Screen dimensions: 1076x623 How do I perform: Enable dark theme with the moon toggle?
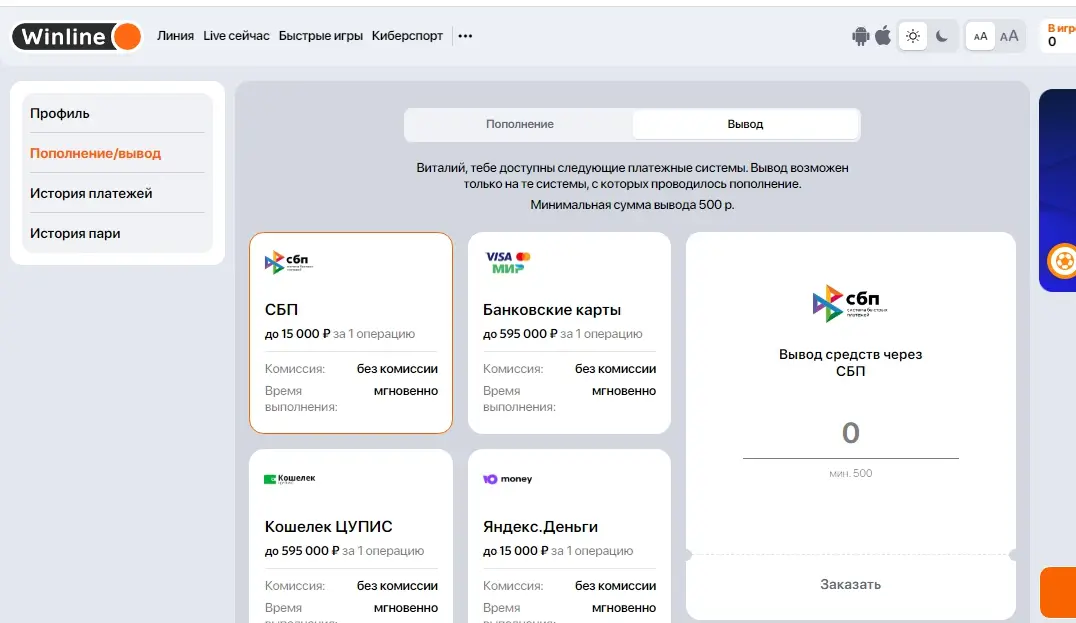943,35
